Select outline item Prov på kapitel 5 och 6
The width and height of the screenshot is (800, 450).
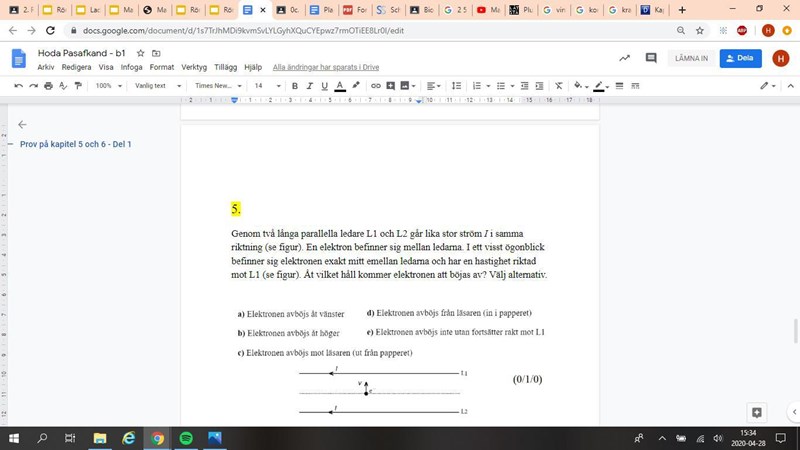75,144
